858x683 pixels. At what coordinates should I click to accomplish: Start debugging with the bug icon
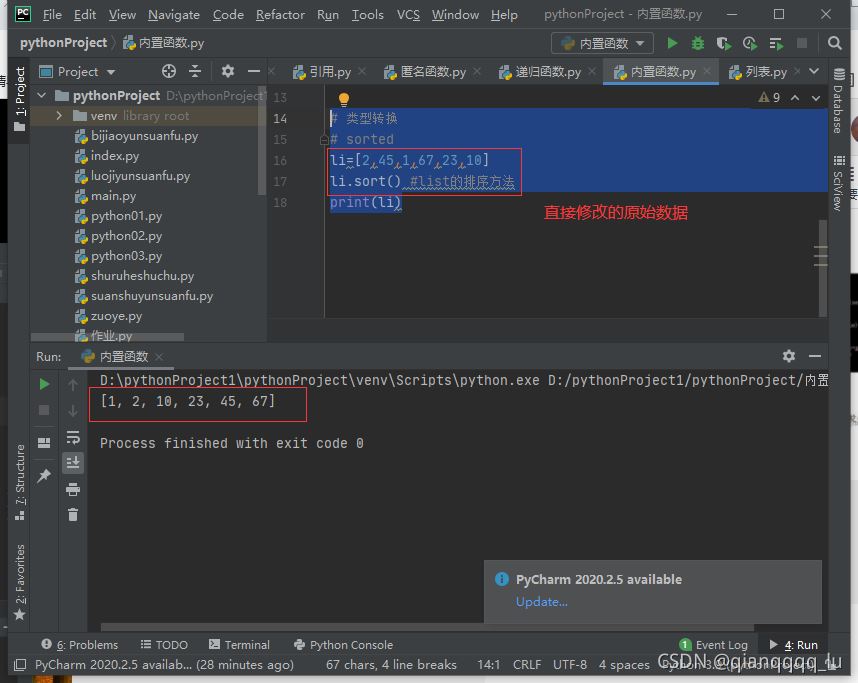coord(698,43)
